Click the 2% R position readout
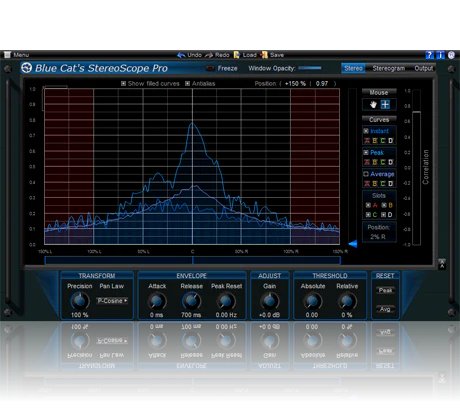Screen dimensions: 460x416 pyautogui.click(x=378, y=237)
